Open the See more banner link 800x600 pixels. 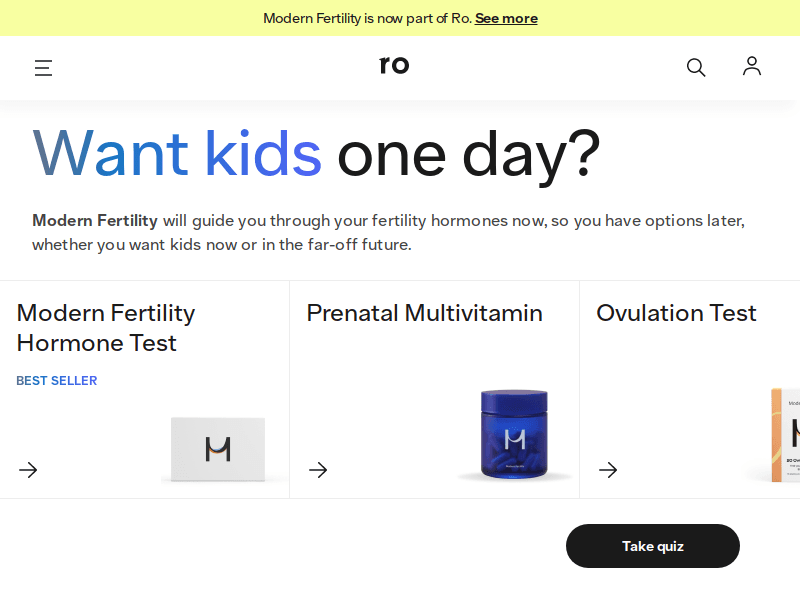click(x=506, y=18)
